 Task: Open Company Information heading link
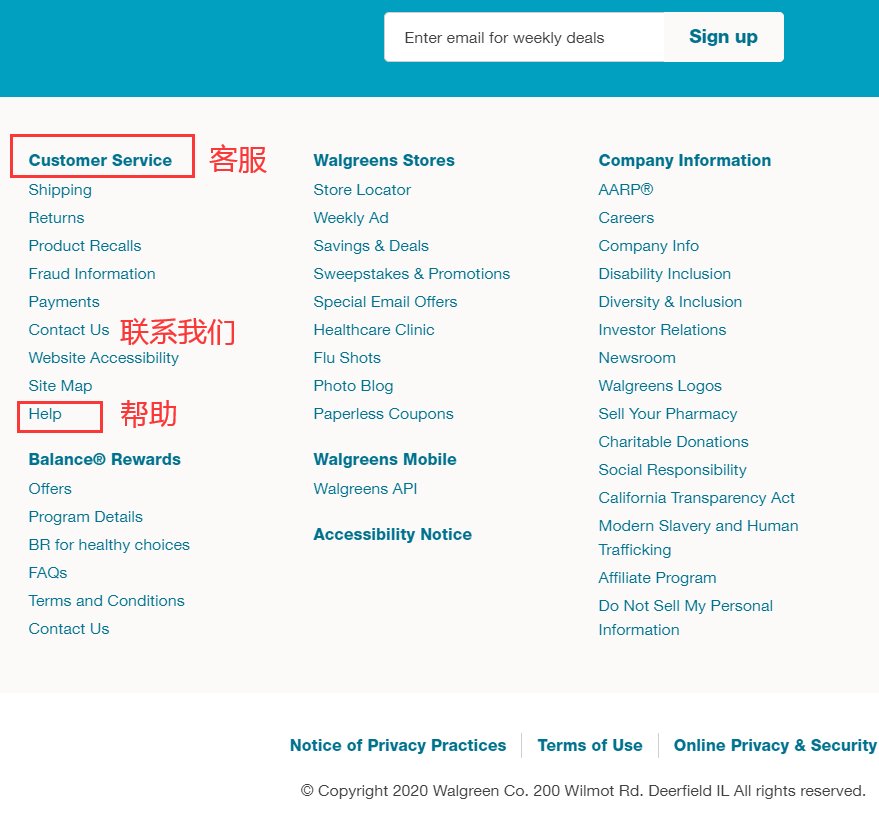(685, 160)
